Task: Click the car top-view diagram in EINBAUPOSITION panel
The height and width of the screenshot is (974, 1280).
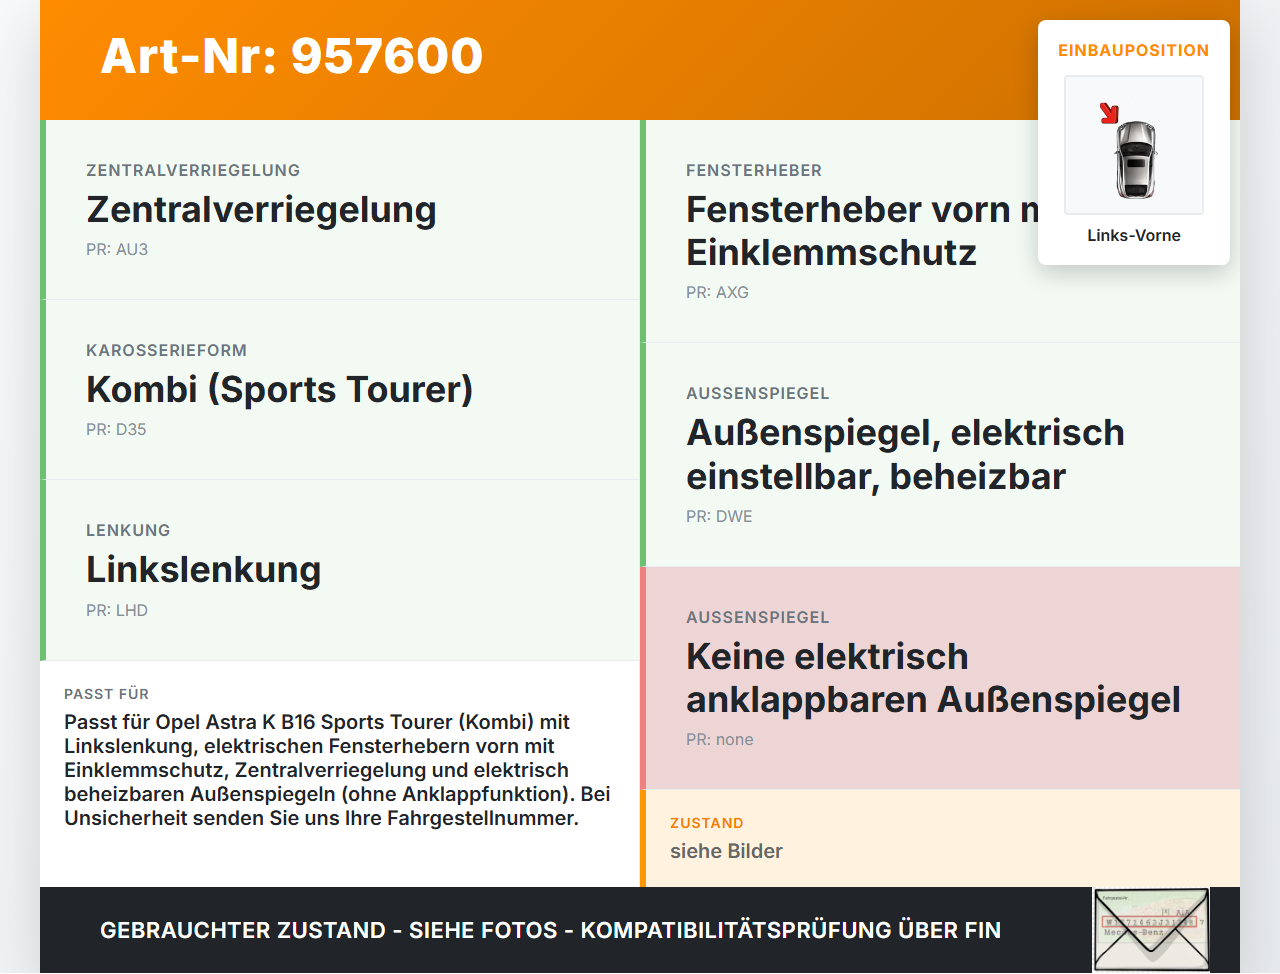Action: (1133, 145)
